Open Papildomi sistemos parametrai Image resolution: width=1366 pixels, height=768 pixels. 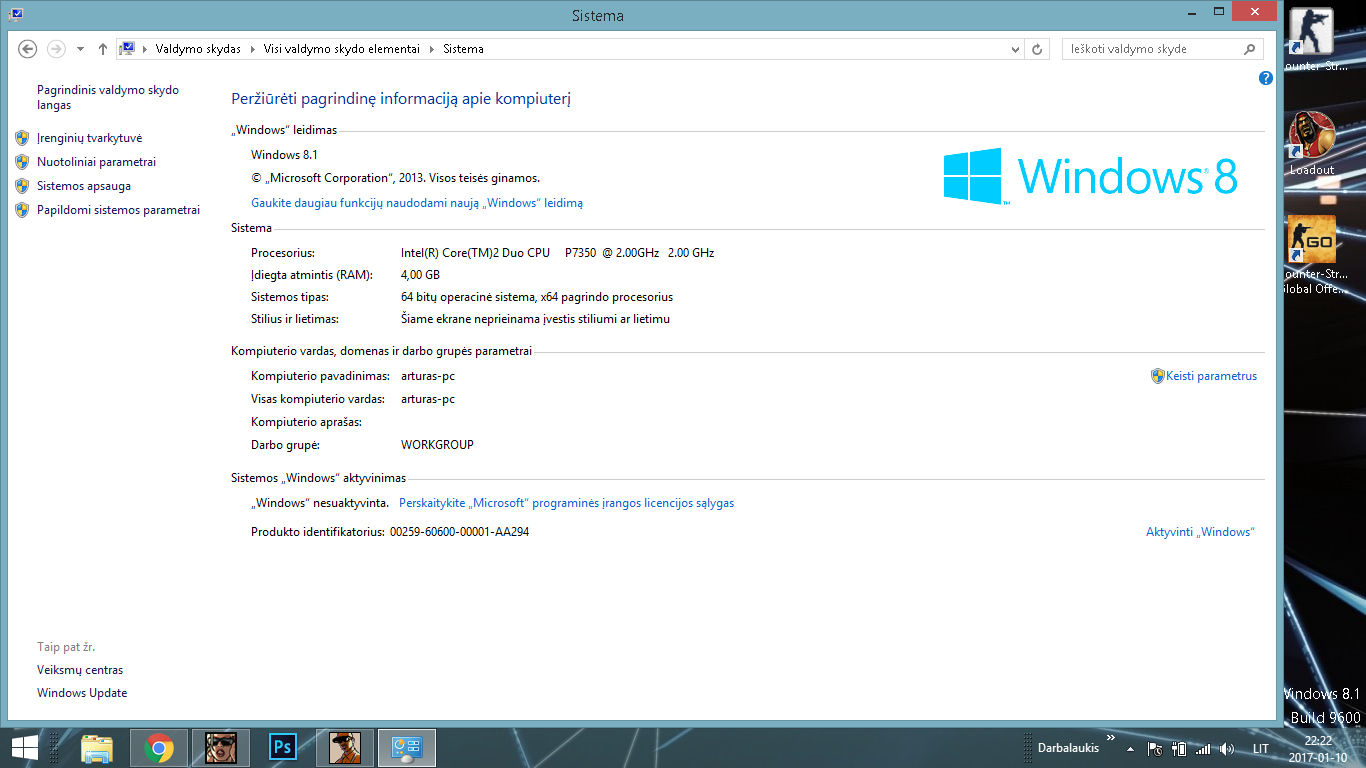coord(118,210)
